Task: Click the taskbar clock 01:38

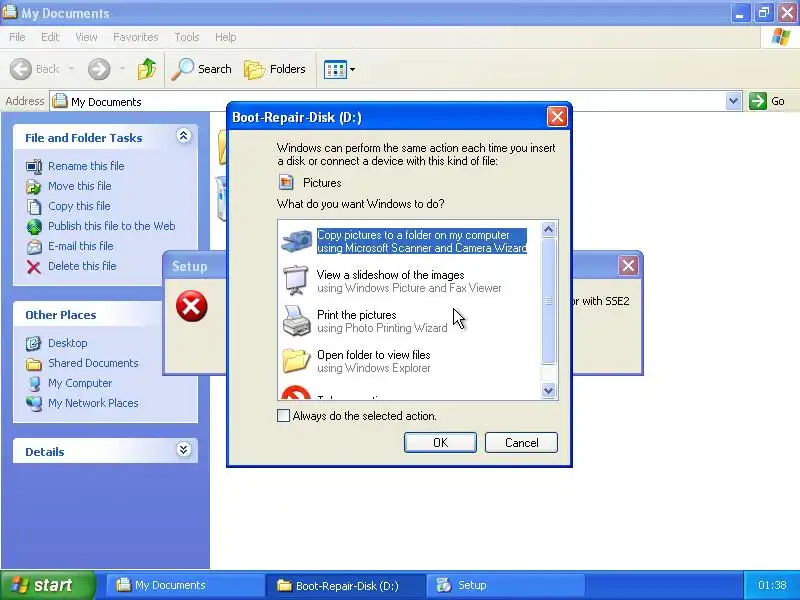Action: coord(772,585)
